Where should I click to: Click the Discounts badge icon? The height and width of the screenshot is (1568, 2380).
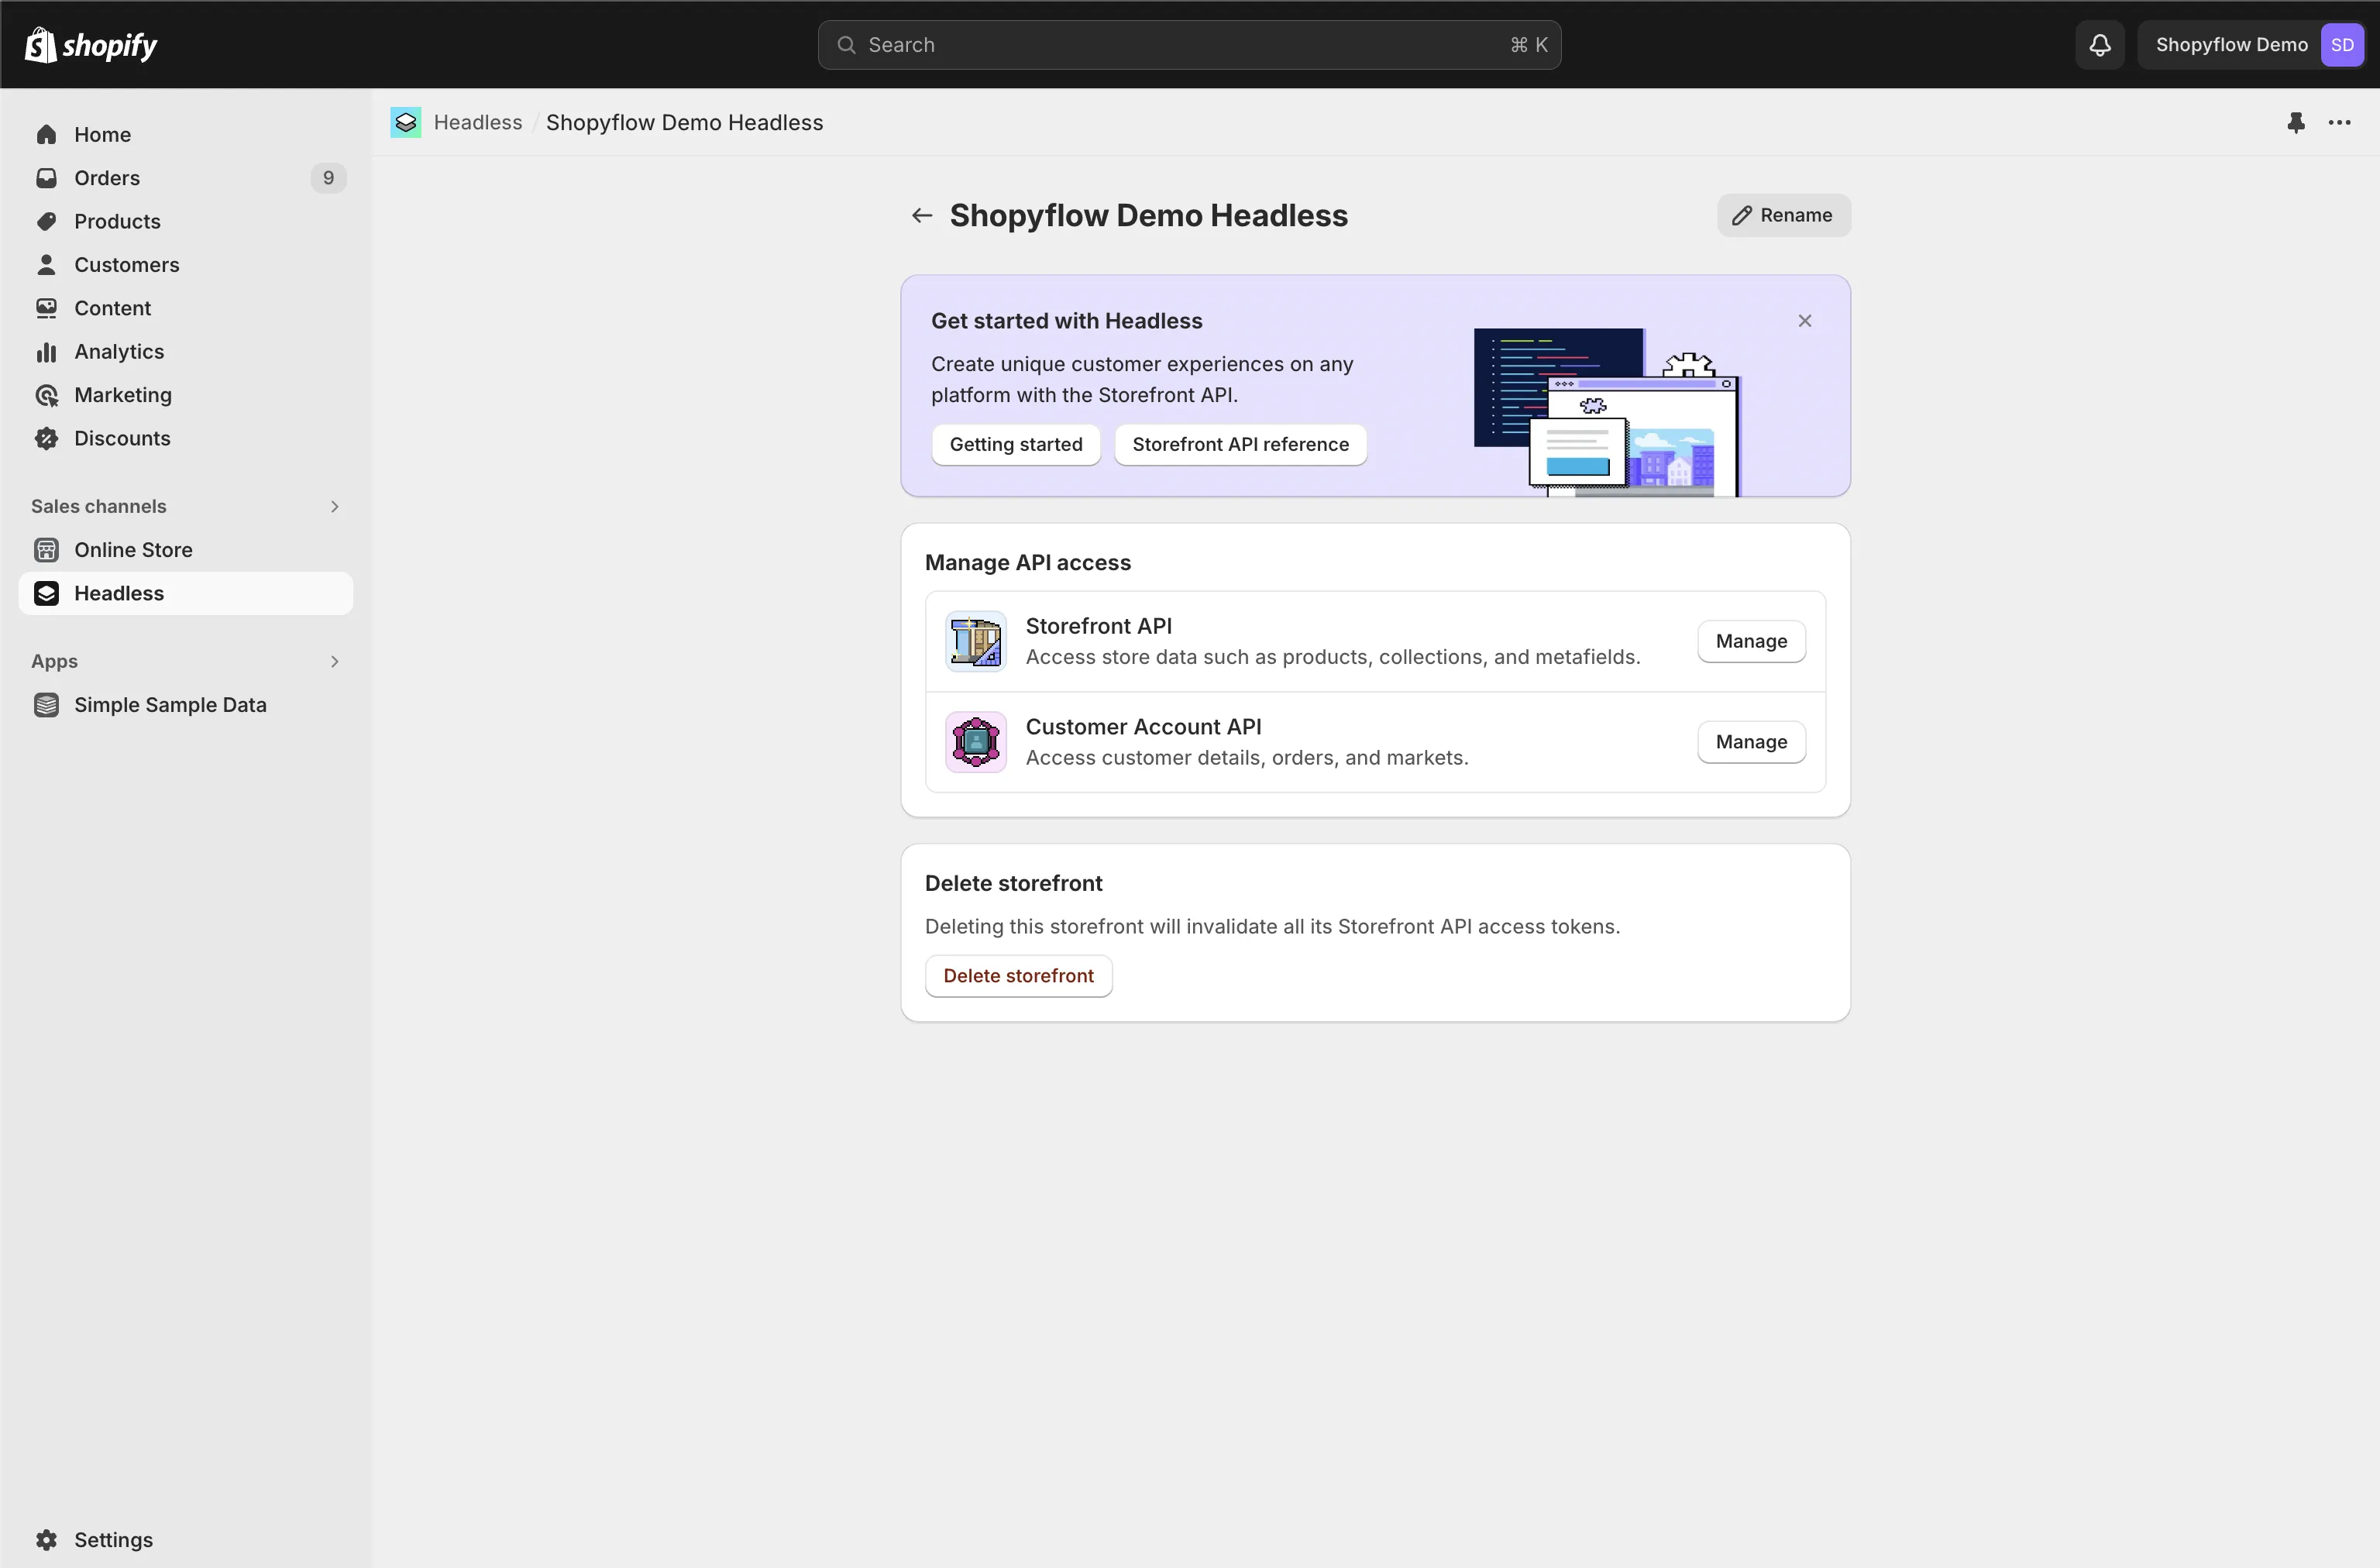click(x=46, y=438)
